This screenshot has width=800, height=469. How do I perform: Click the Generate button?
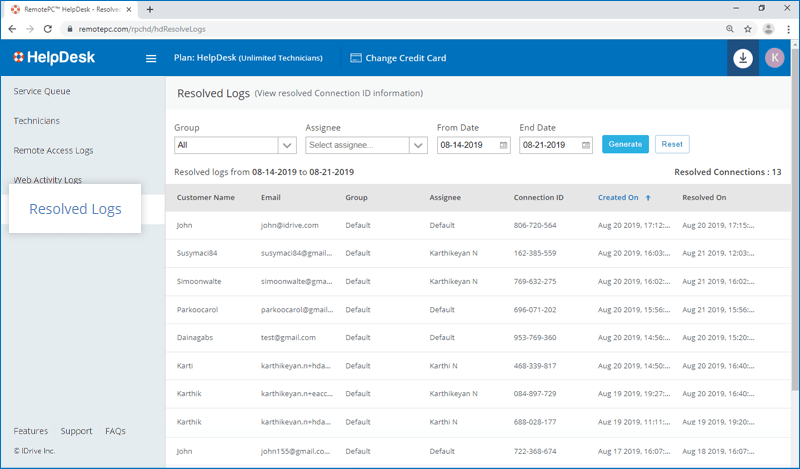click(x=625, y=144)
